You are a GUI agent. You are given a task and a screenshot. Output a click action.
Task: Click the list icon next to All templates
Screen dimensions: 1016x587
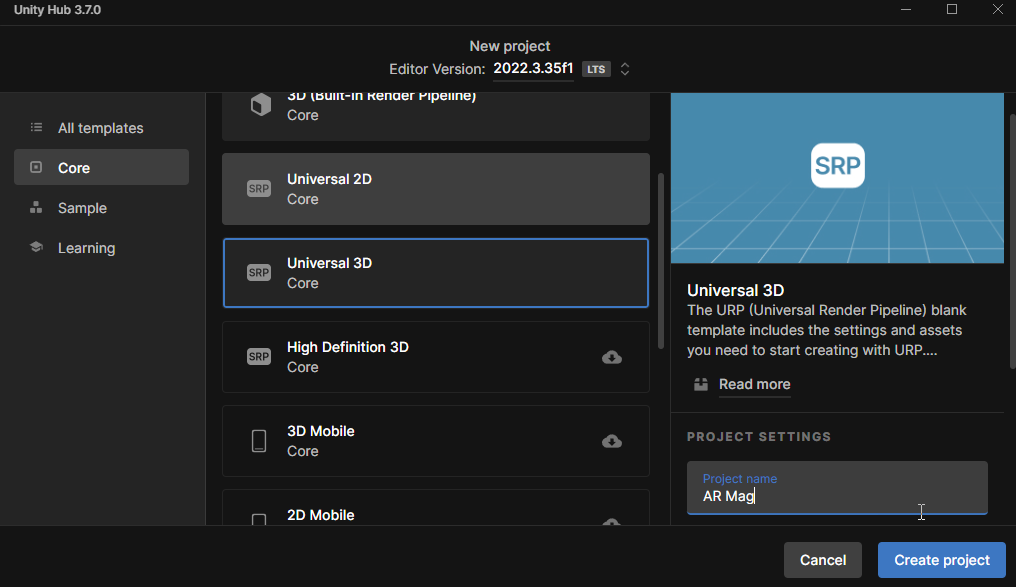point(36,128)
